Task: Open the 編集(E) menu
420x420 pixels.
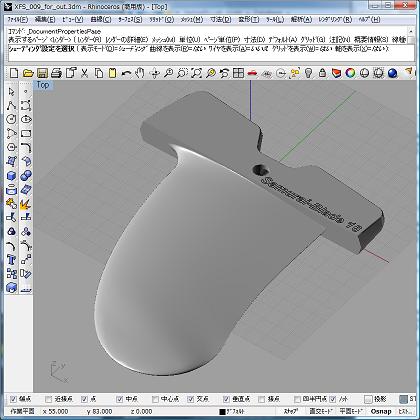Action: (x=45, y=20)
